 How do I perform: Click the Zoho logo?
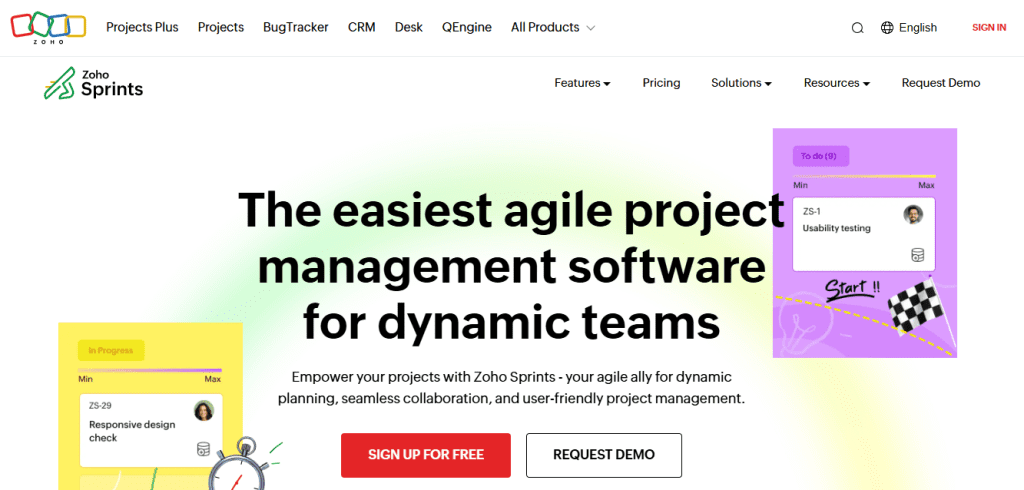(x=48, y=27)
